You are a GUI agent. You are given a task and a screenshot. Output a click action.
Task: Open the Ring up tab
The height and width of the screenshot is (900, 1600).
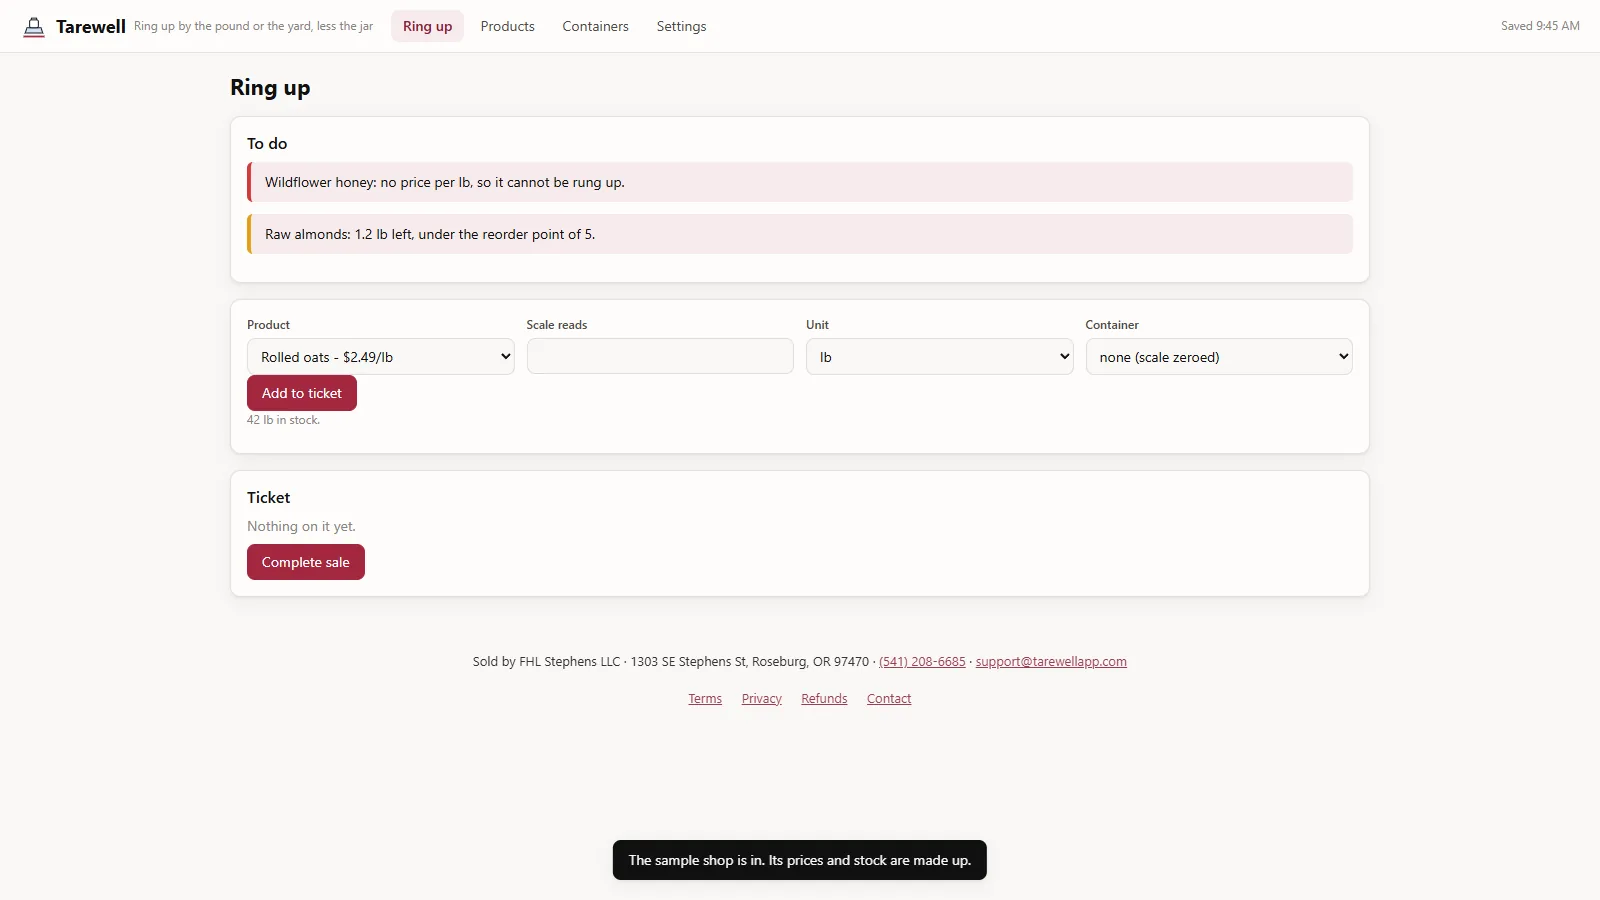click(x=427, y=26)
